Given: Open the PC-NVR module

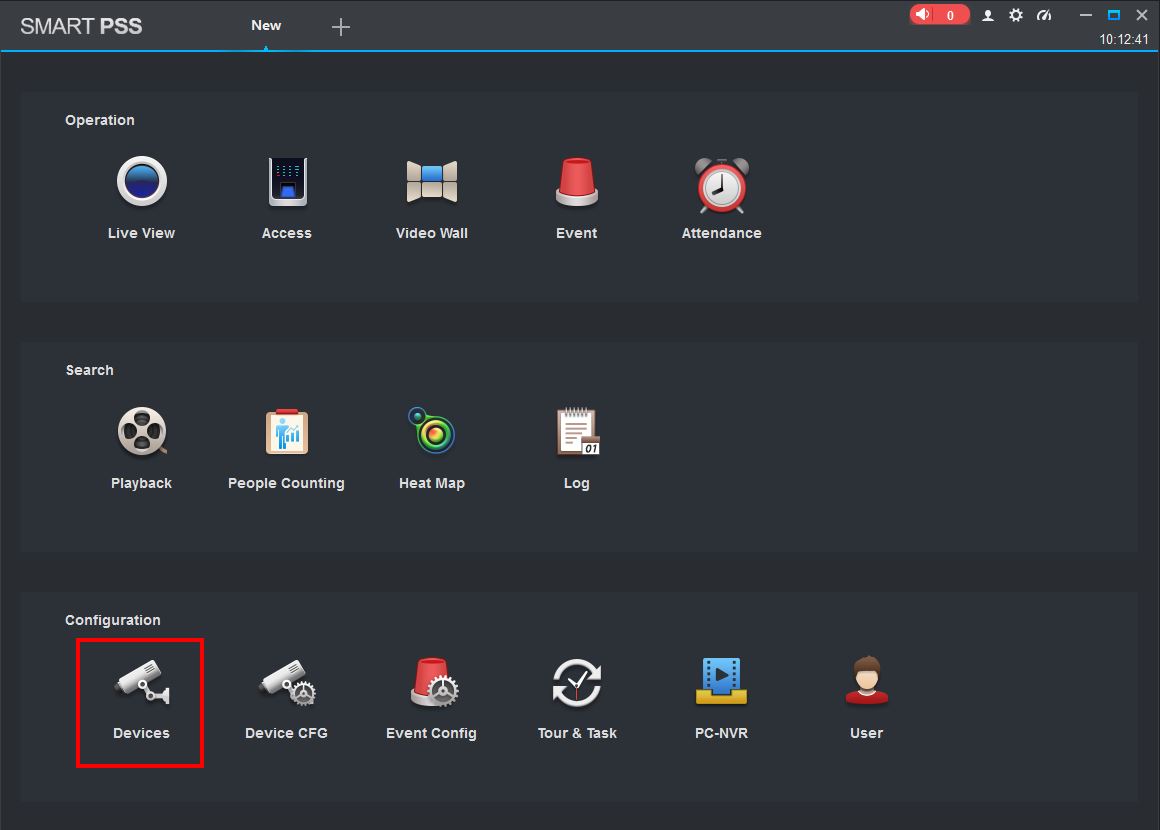Looking at the screenshot, I should (x=721, y=699).
